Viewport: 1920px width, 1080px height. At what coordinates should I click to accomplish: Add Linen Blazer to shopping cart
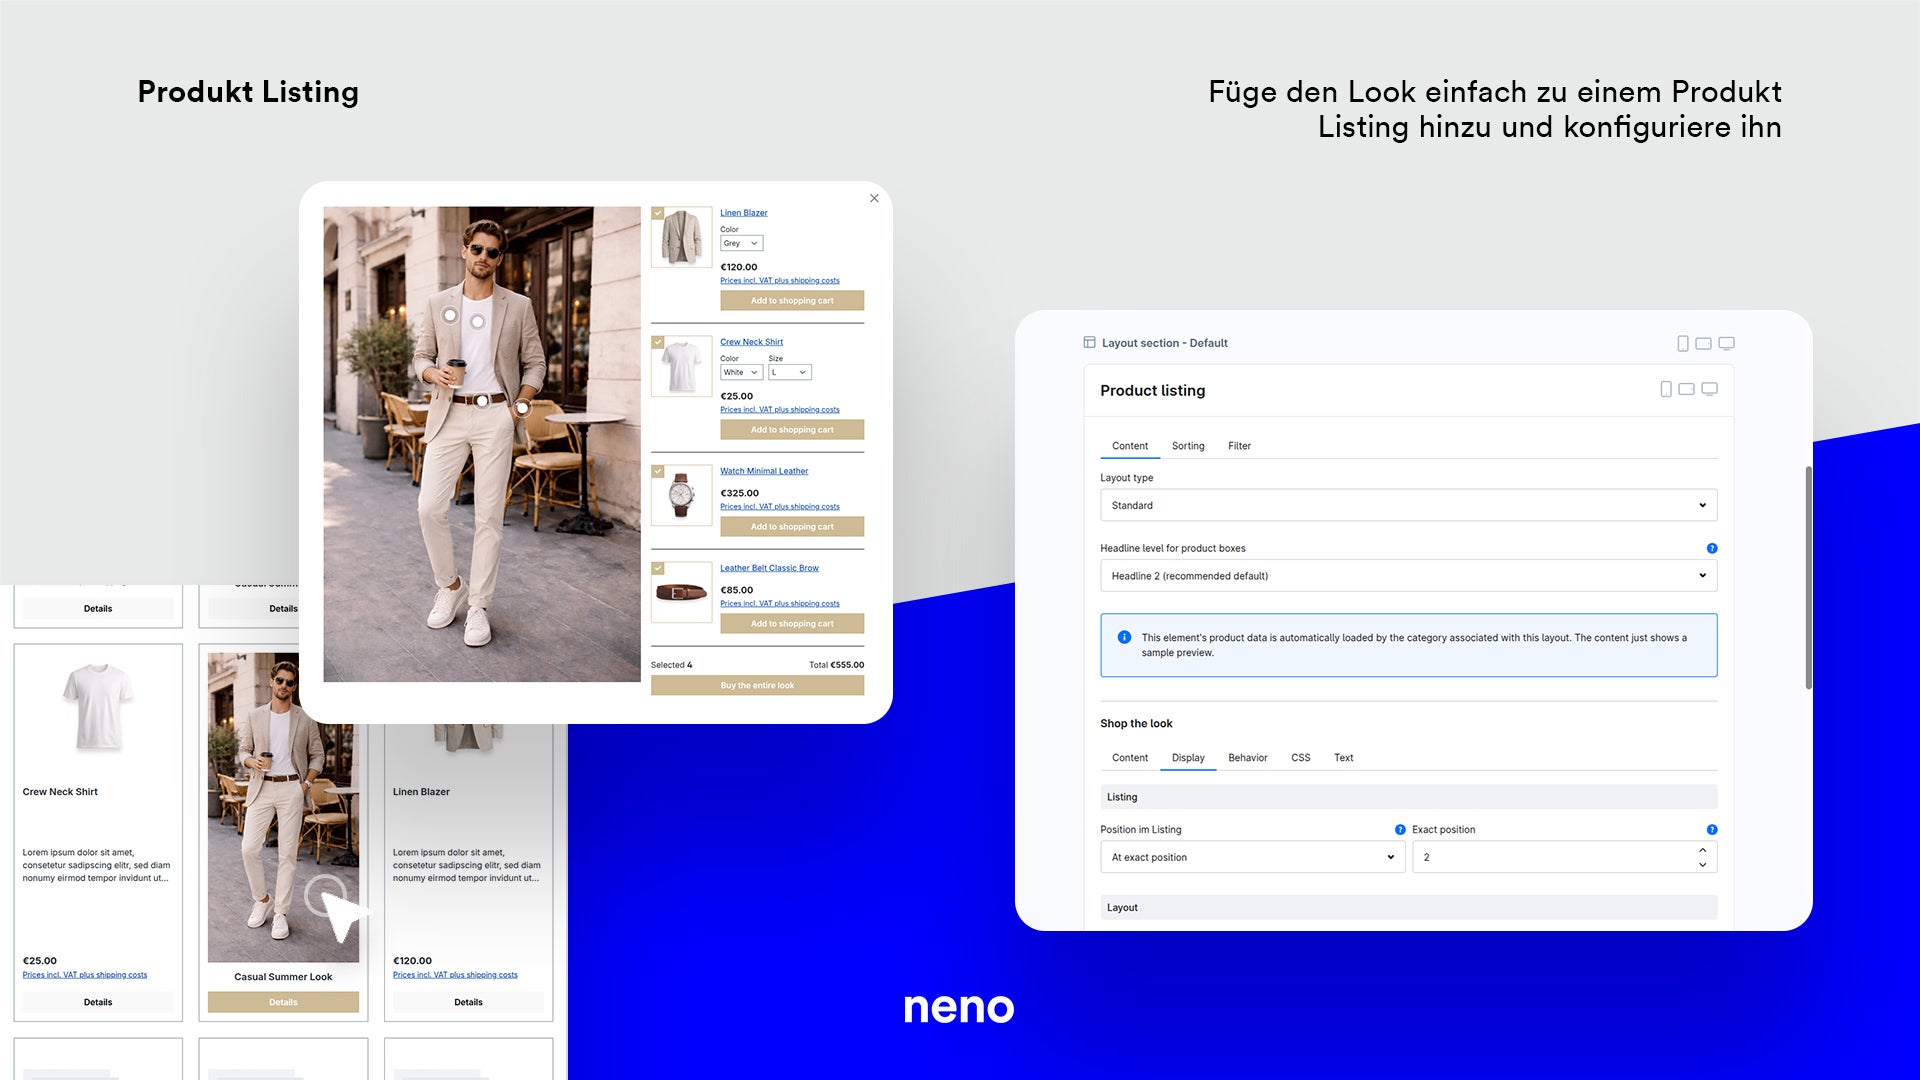[x=792, y=301]
